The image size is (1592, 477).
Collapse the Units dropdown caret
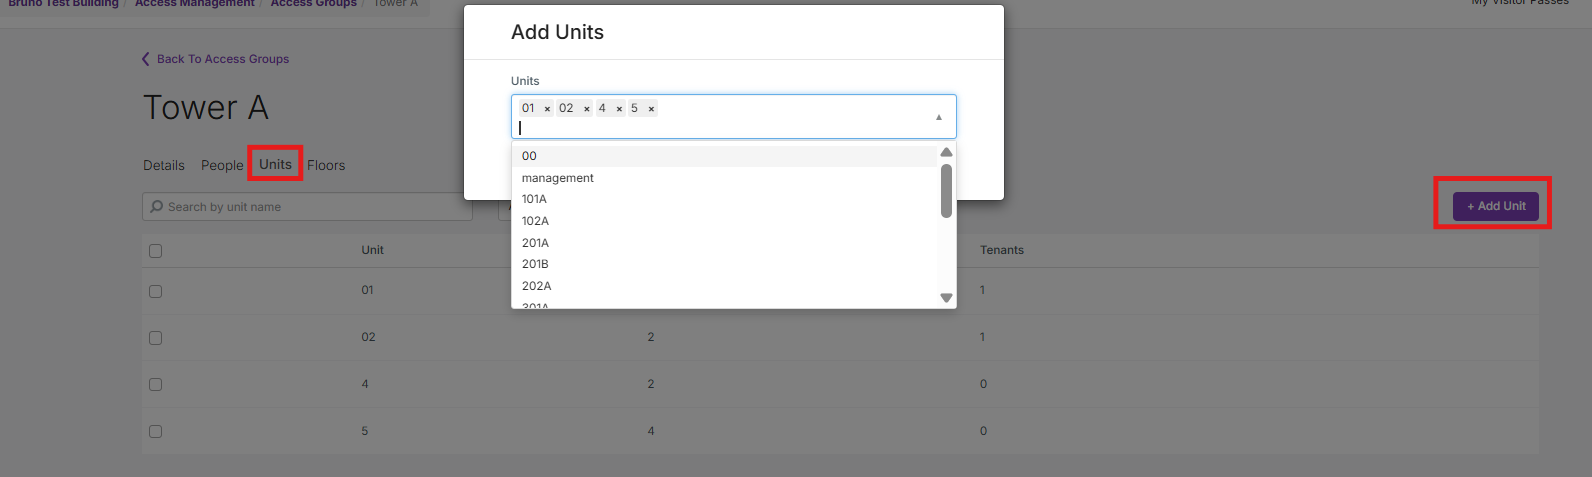[x=938, y=117]
